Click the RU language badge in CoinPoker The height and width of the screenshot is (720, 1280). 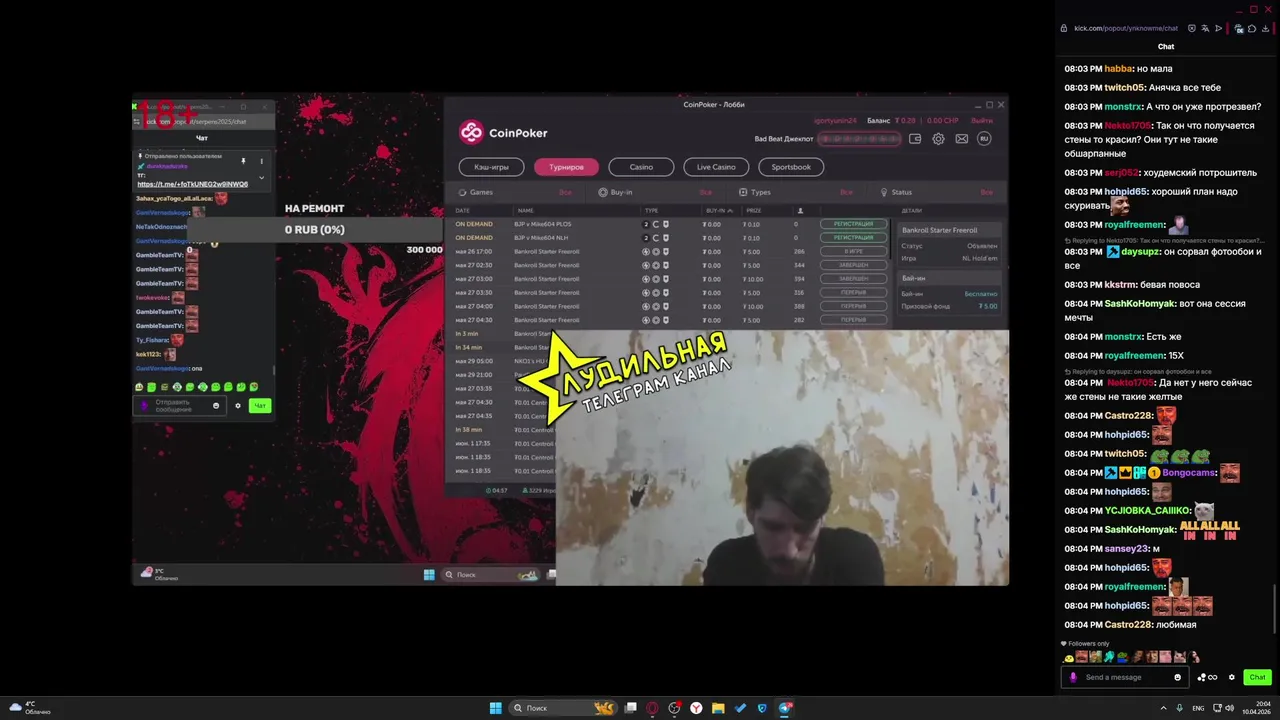click(984, 139)
